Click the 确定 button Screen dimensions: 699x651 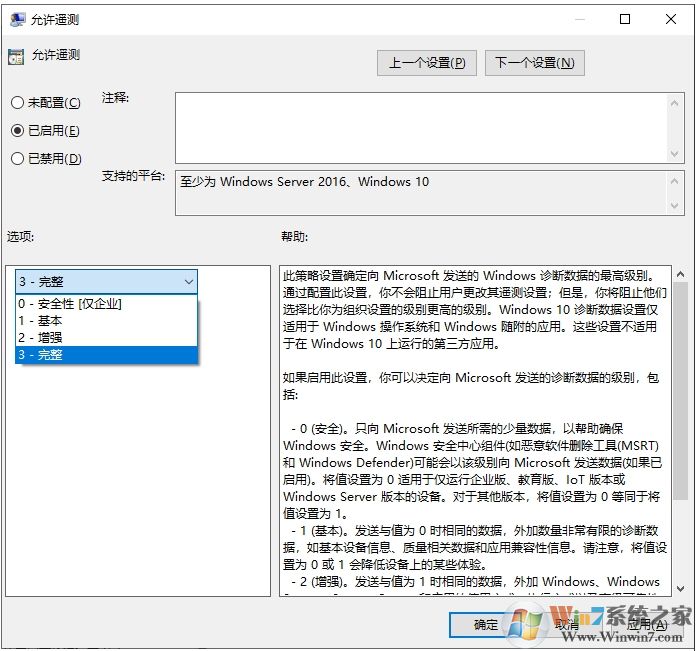486,625
